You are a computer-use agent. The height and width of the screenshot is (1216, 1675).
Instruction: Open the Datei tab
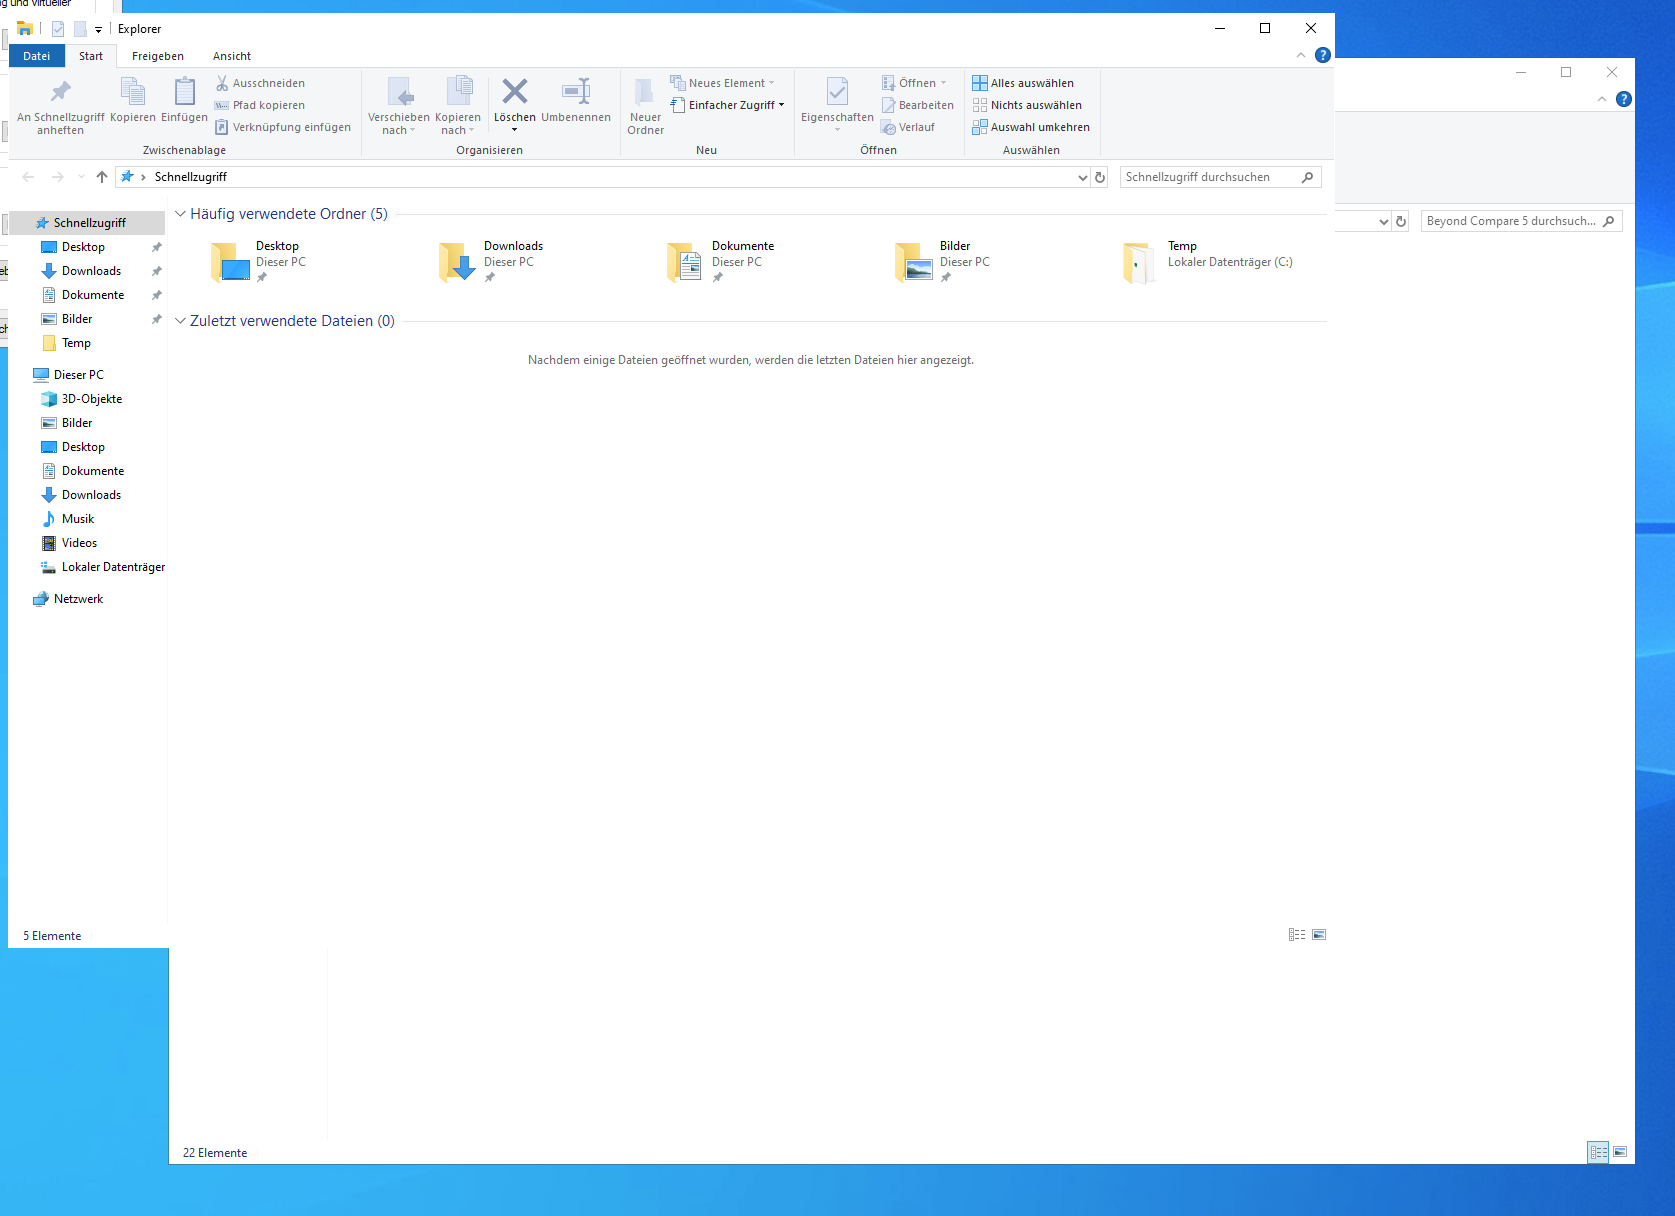click(x=37, y=56)
